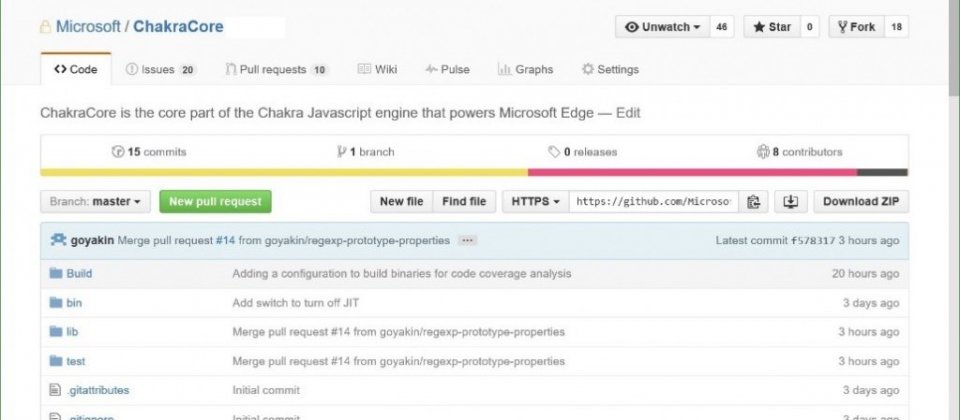Fork the ChakraCore repository
The height and width of the screenshot is (420, 960).
(x=857, y=27)
